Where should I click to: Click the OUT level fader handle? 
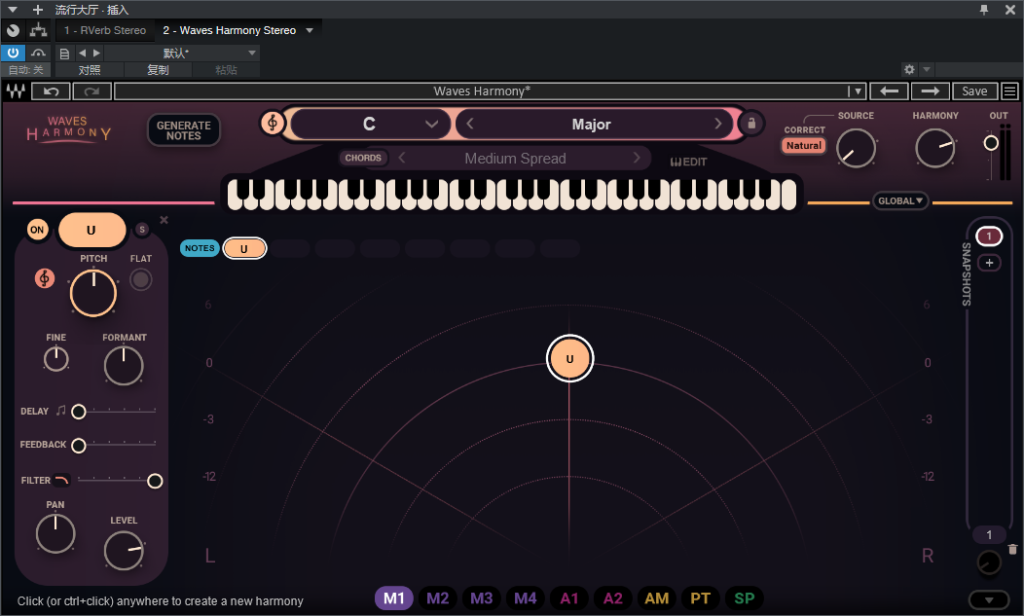[x=991, y=143]
